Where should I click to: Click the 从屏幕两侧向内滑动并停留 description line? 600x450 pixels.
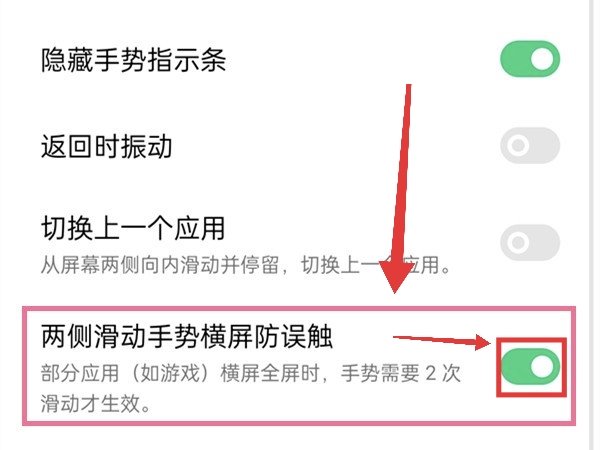[x=246, y=264]
